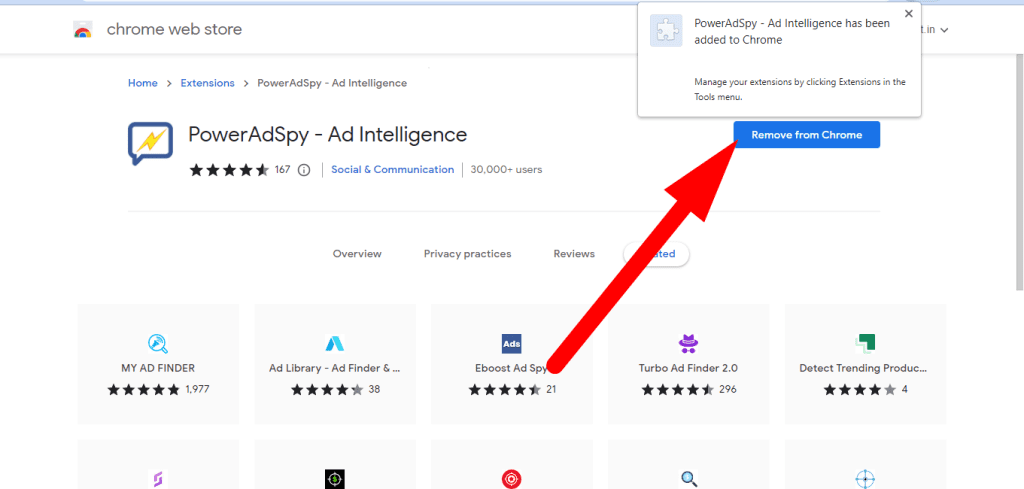Click the blue magnifier extension icon
Viewport: 1024px width, 489px height.
[x=688, y=479]
